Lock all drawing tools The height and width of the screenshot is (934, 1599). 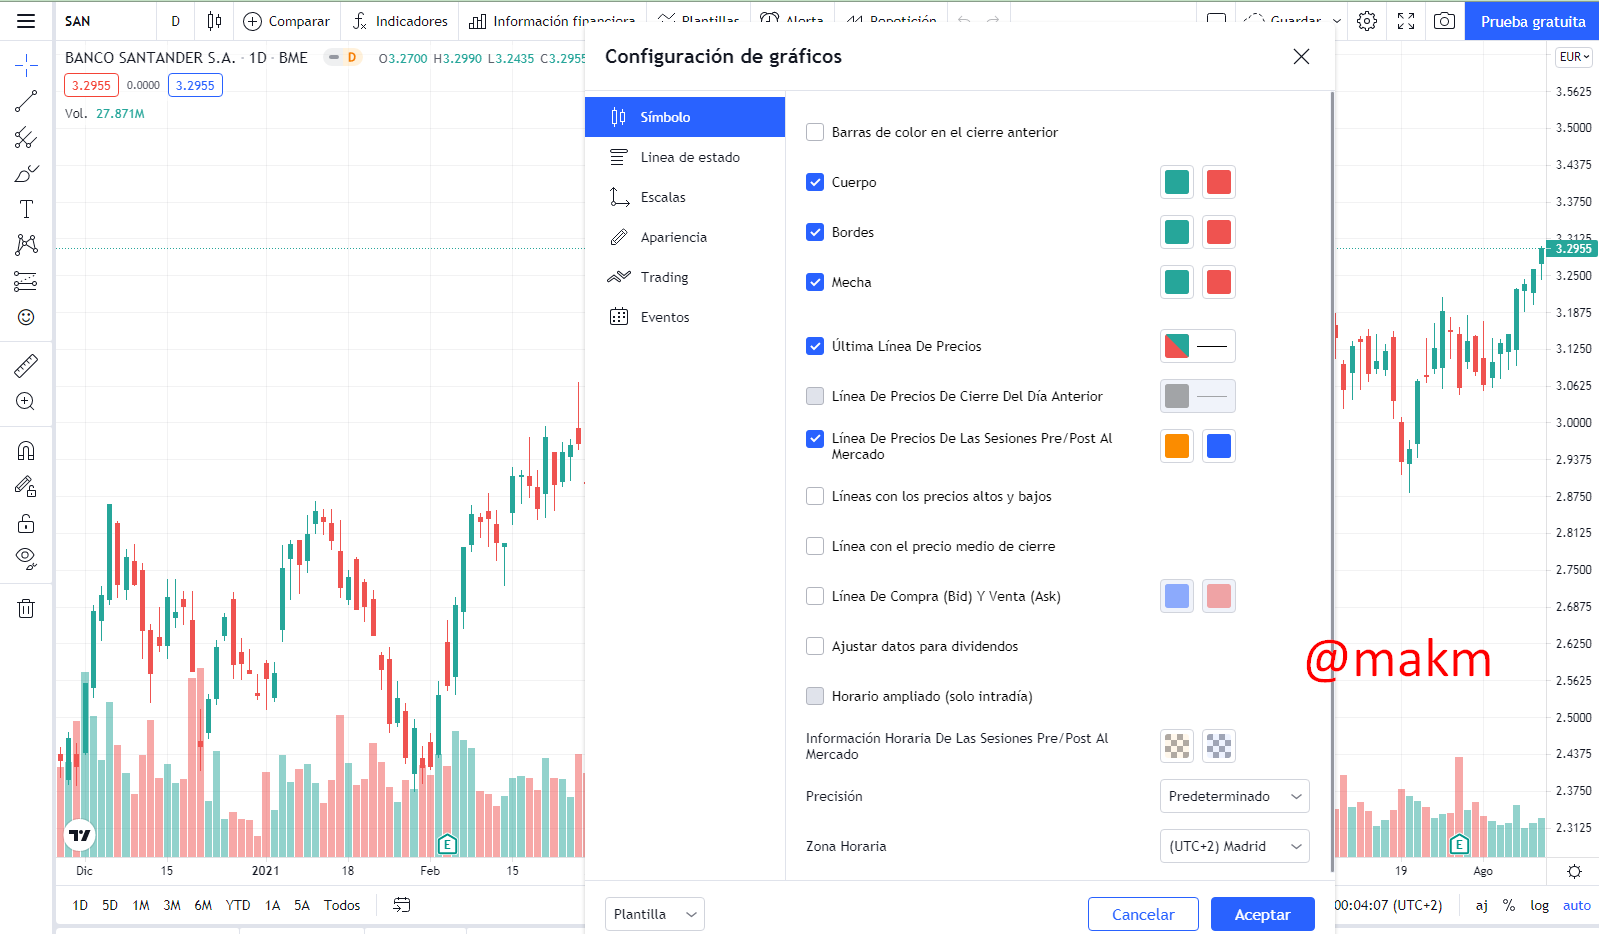point(26,523)
